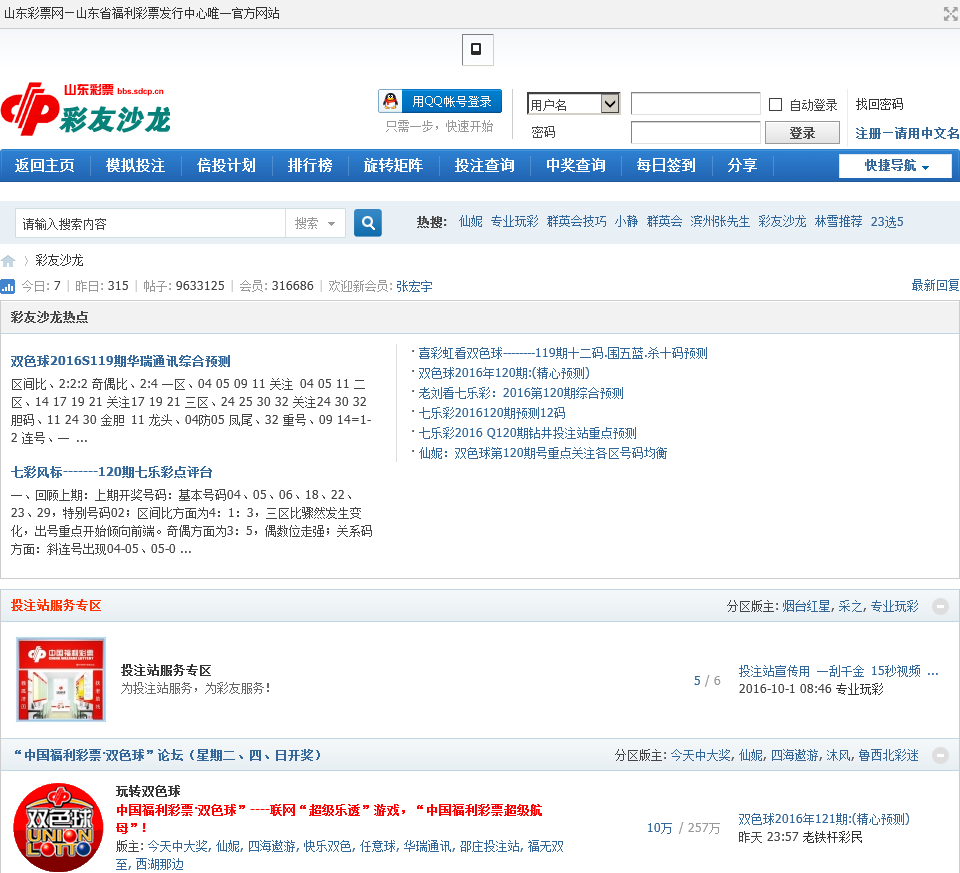The height and width of the screenshot is (873, 960).
Task: Open 排行榜 in the nav bar
Action: 310,165
